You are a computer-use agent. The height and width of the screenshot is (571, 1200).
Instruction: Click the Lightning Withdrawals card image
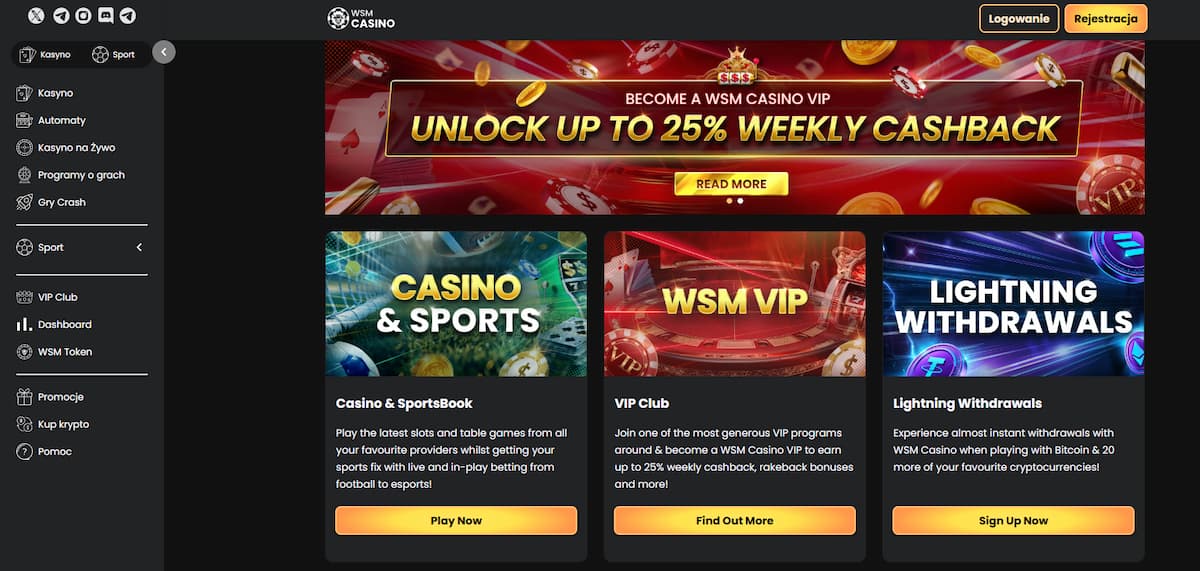(1013, 304)
